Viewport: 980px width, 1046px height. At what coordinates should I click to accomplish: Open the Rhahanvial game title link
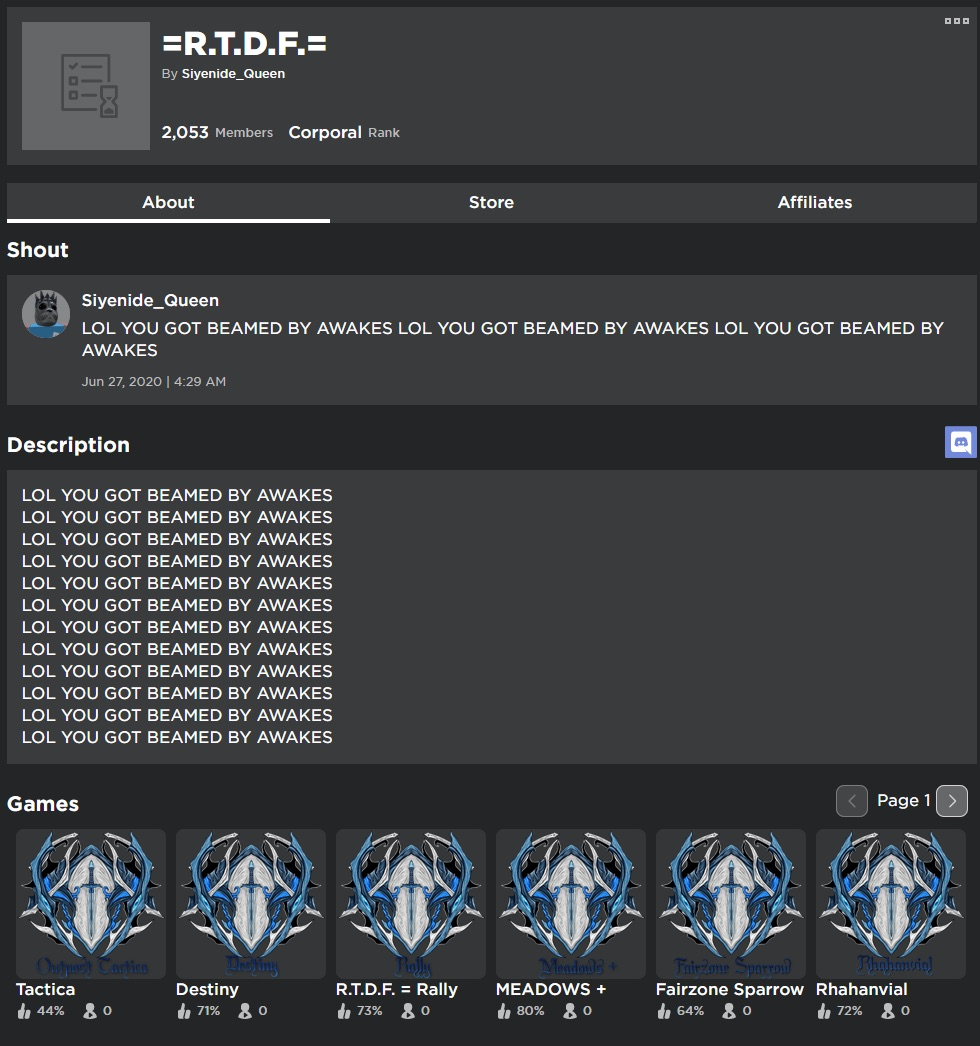pos(862,989)
